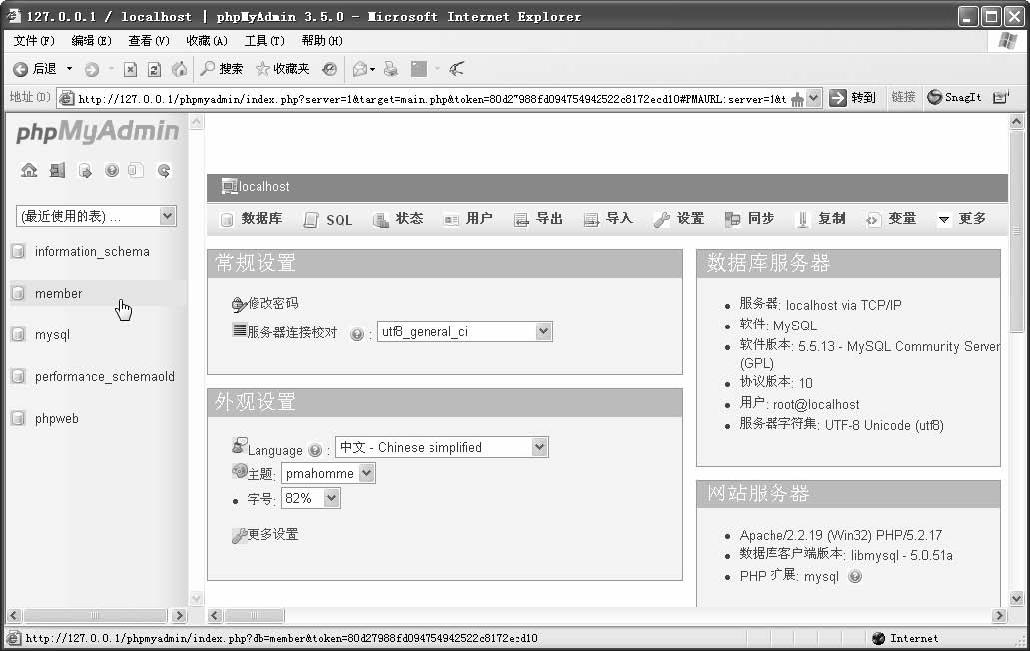Click the phpMyAdmin logo
1030x651 pixels.
pos(97,131)
